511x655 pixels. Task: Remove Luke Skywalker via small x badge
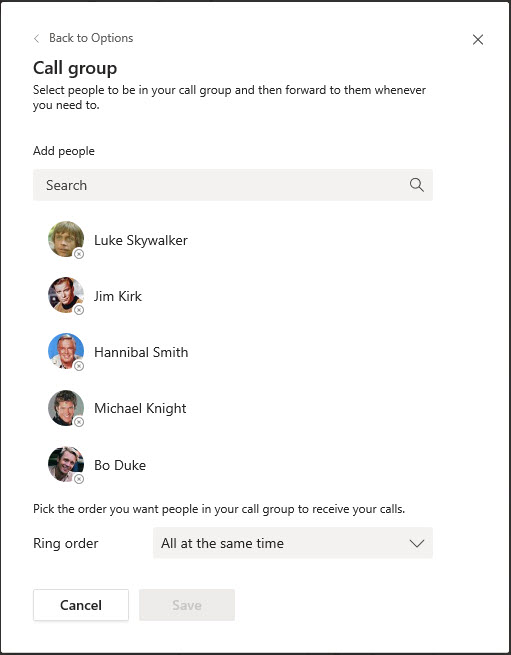point(79,254)
